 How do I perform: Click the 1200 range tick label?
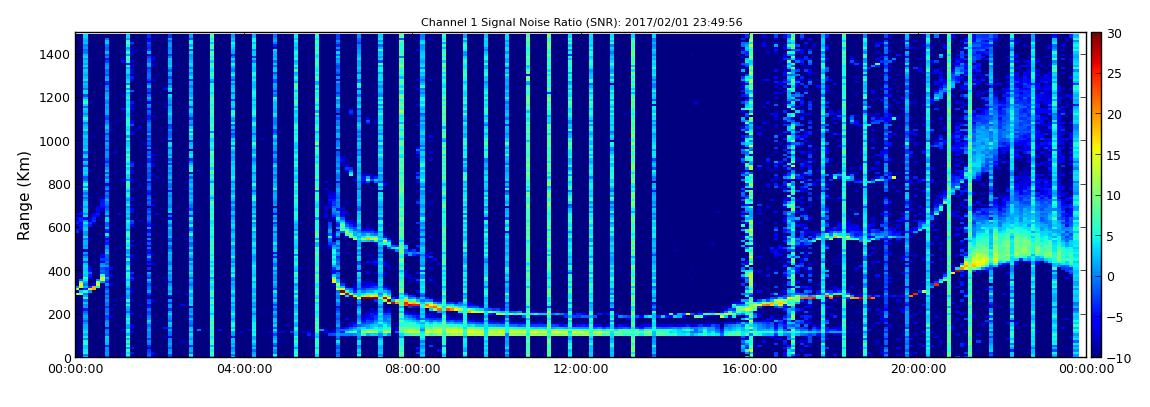56,98
